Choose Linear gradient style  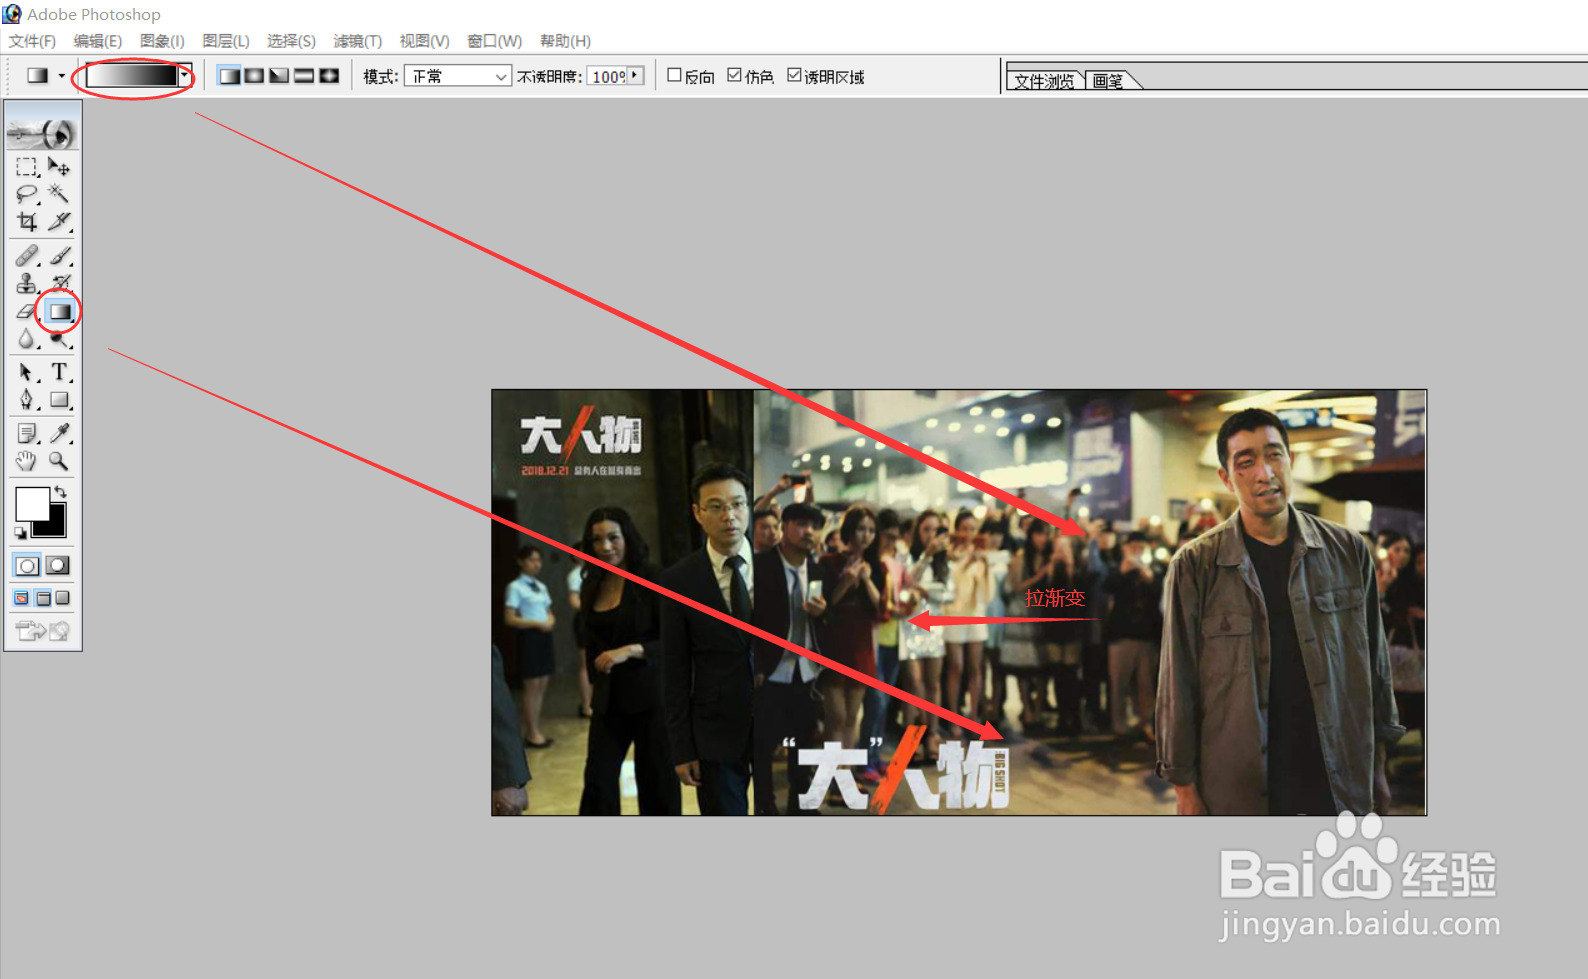point(229,76)
